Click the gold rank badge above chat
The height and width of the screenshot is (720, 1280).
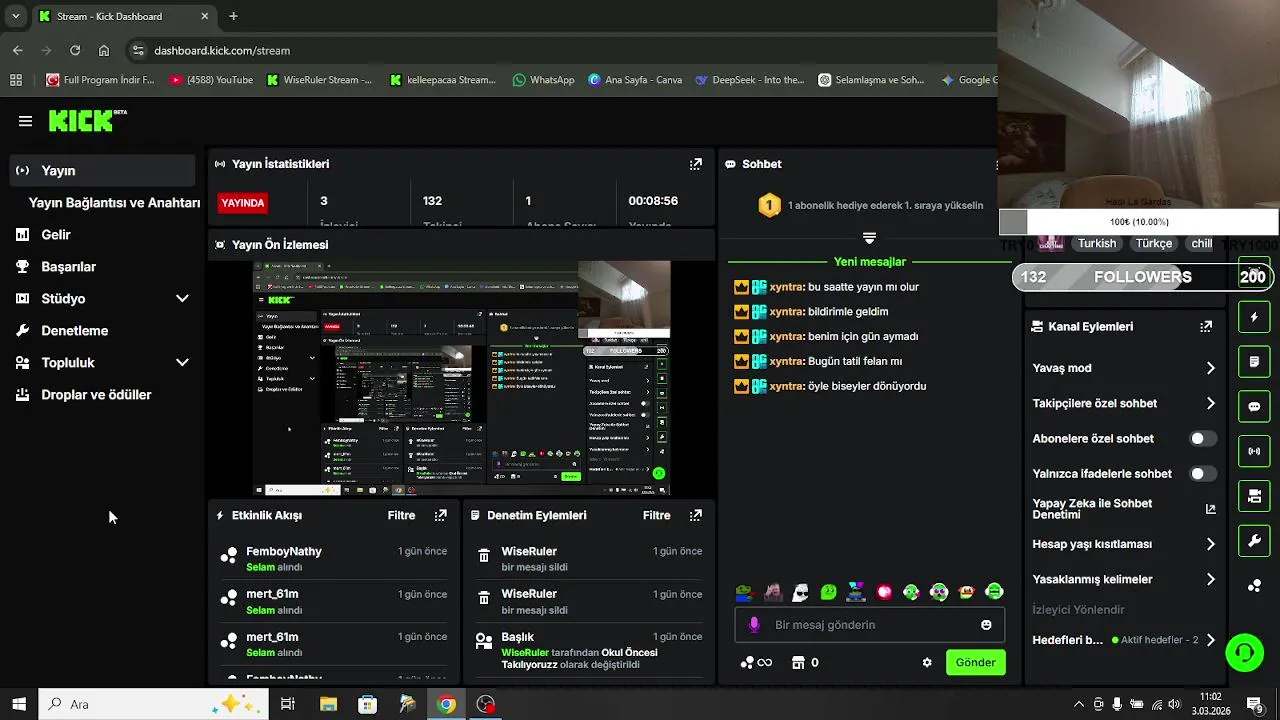769,206
